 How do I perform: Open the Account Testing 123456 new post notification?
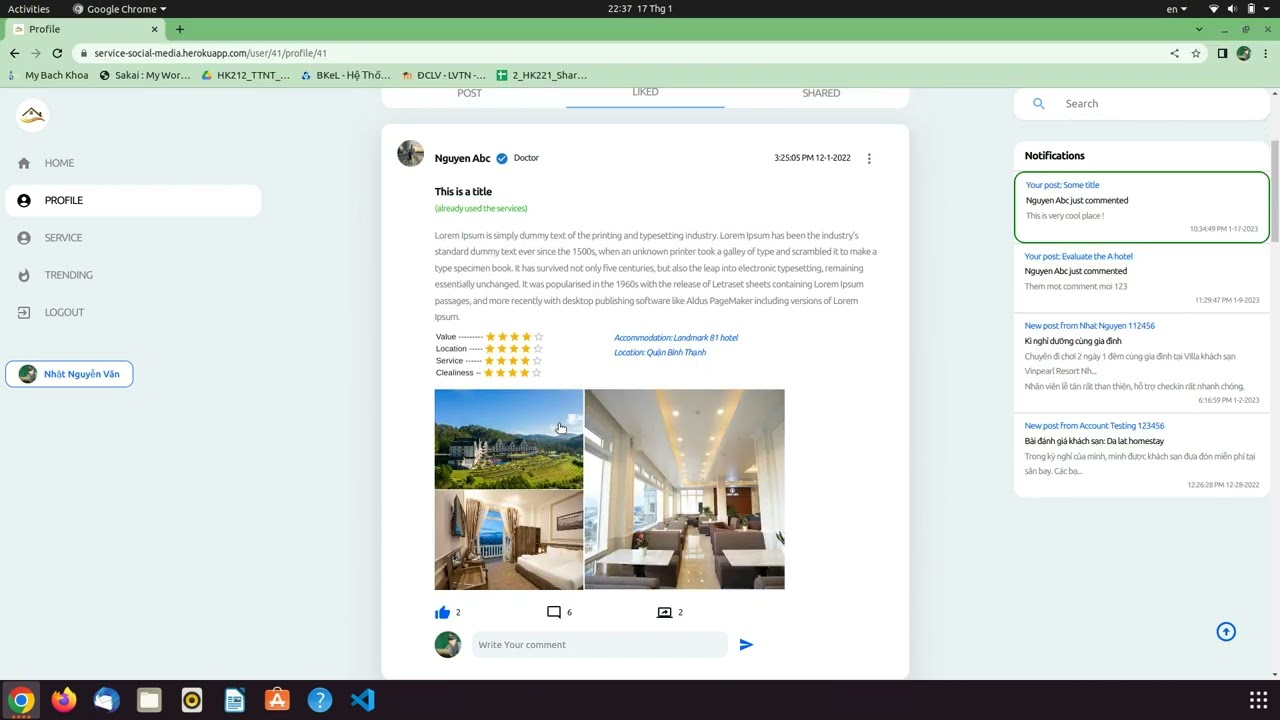click(1142, 455)
